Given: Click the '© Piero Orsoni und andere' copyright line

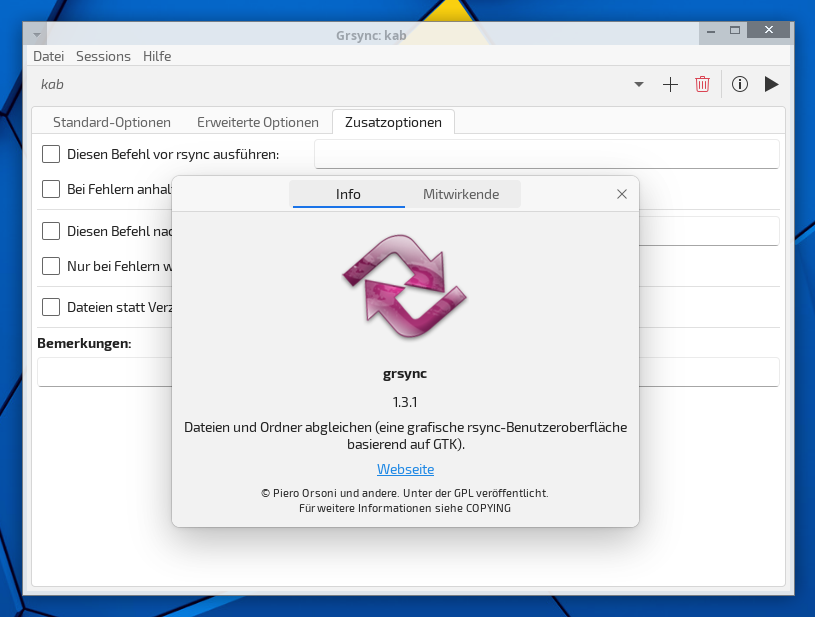Looking at the screenshot, I should click(405, 493).
